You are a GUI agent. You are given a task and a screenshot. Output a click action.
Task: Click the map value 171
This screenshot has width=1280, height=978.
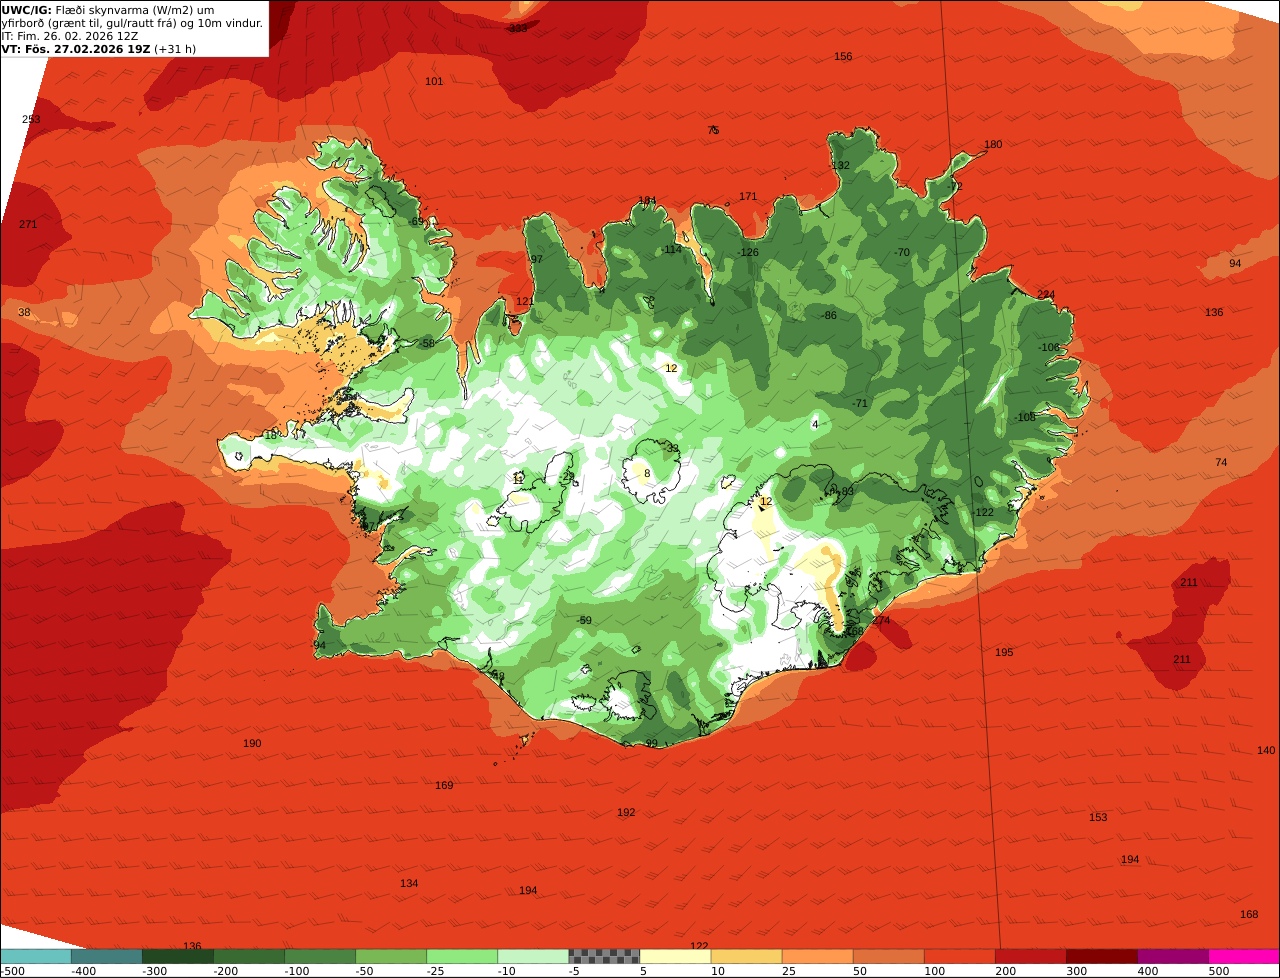point(748,196)
